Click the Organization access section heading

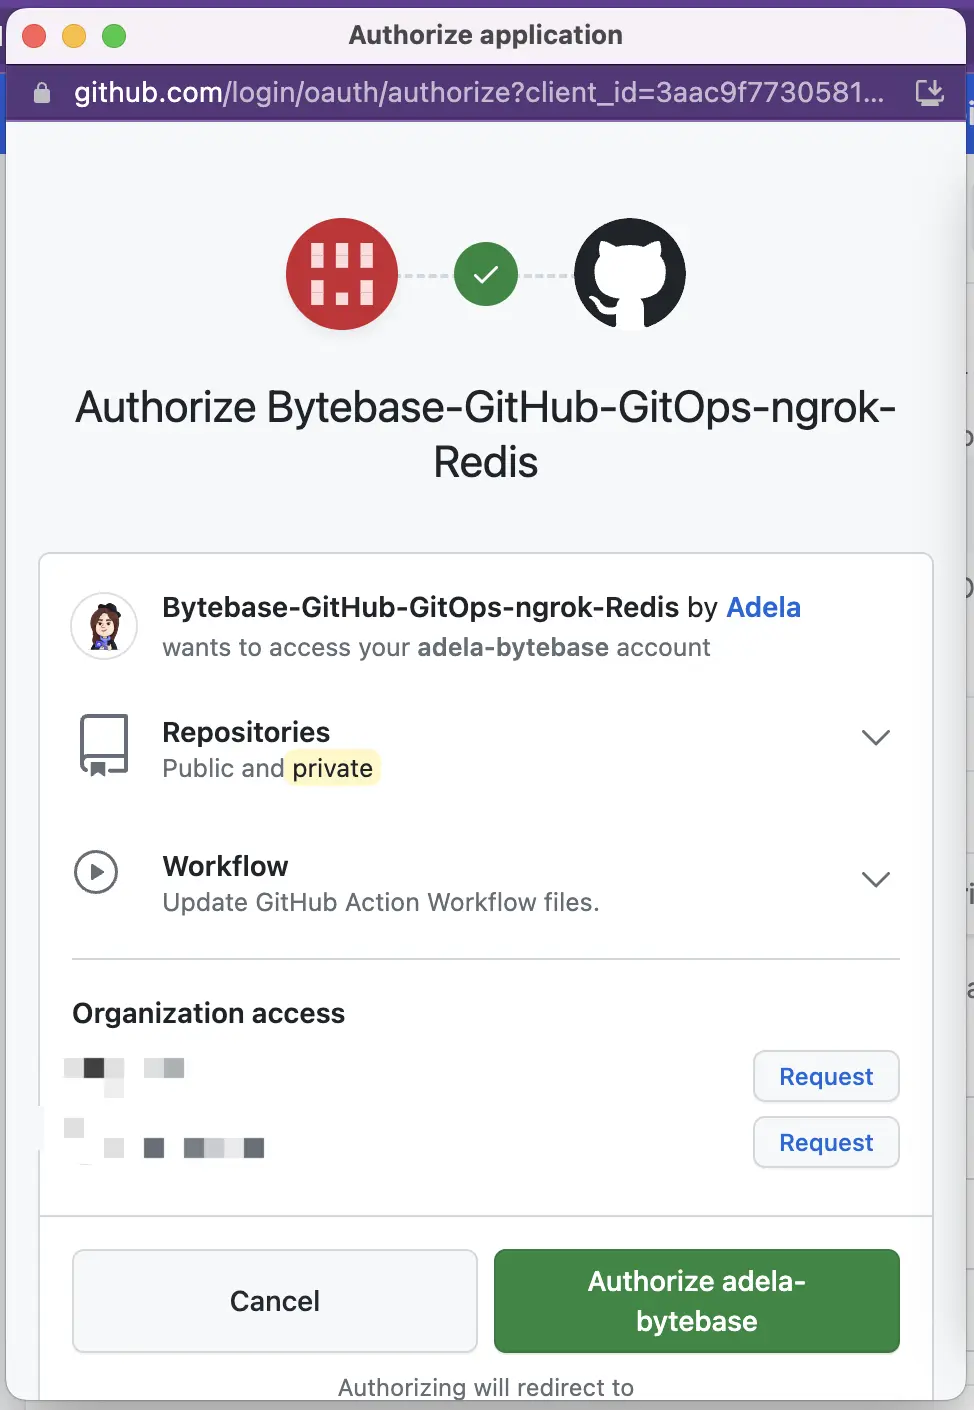pos(207,1013)
